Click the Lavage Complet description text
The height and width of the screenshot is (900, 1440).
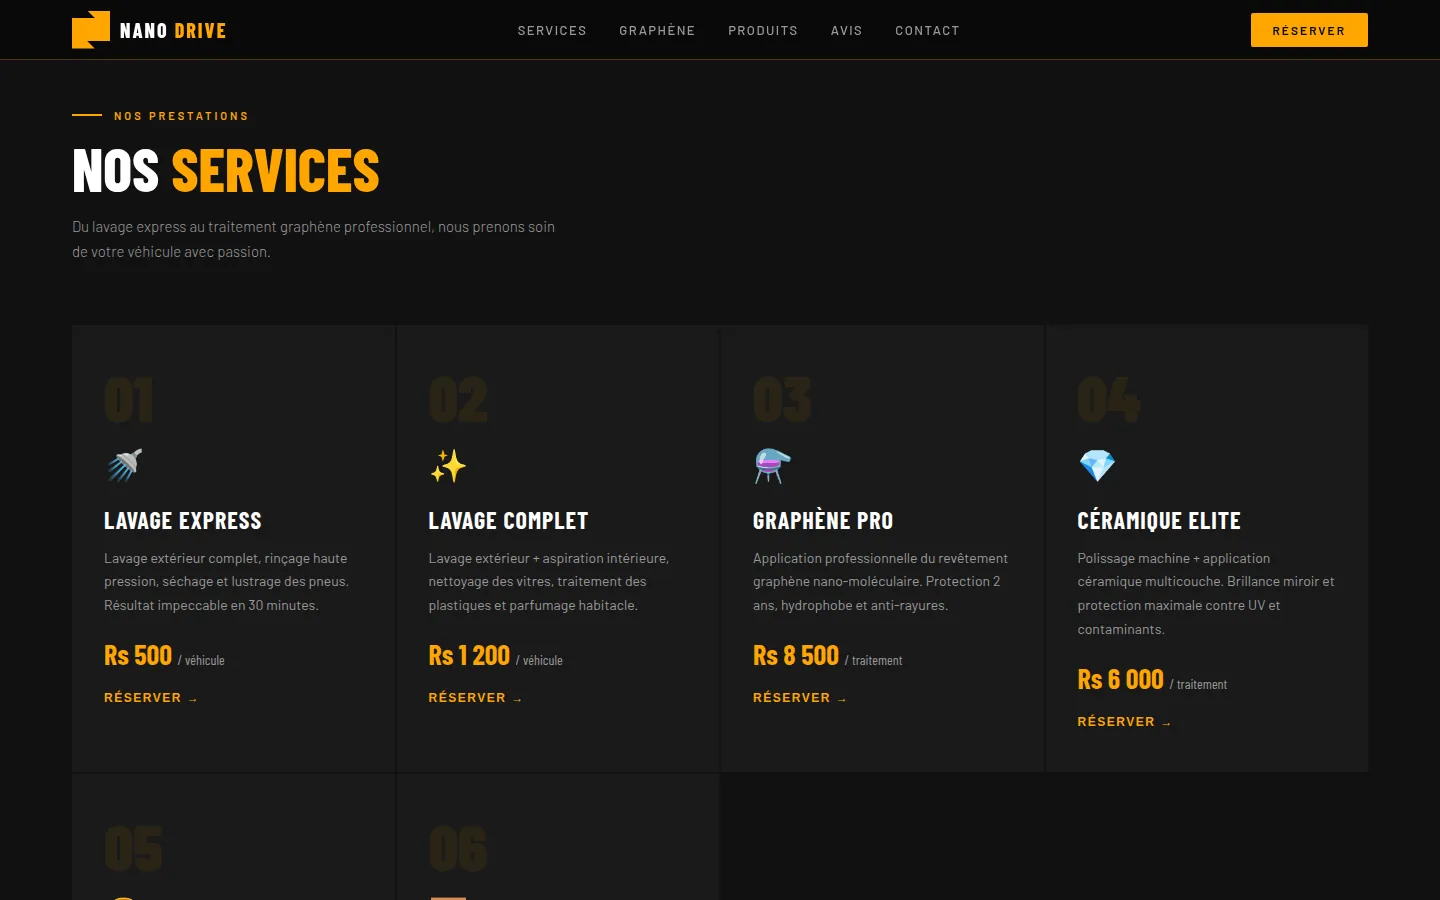(549, 582)
